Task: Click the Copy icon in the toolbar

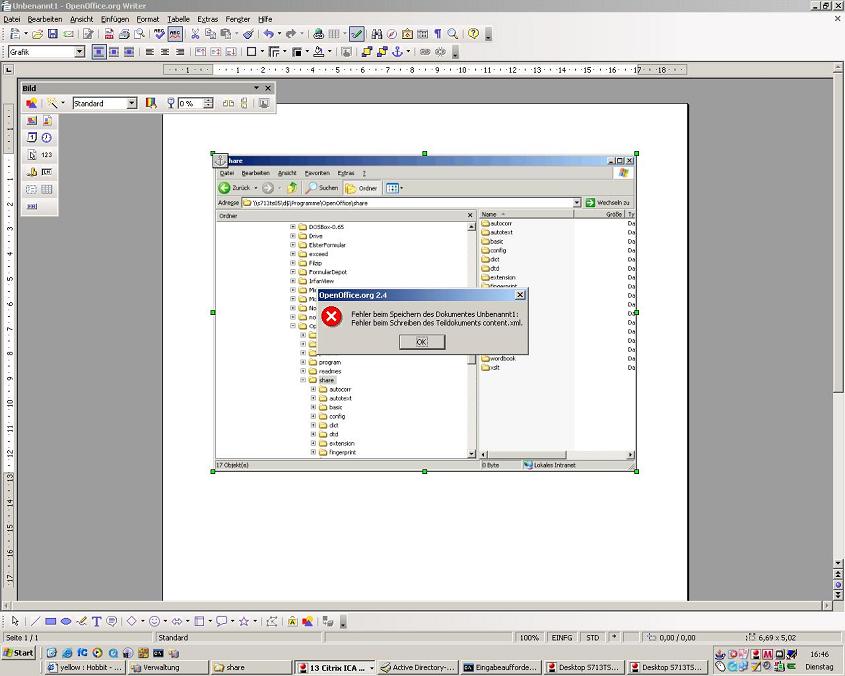Action: (x=210, y=34)
